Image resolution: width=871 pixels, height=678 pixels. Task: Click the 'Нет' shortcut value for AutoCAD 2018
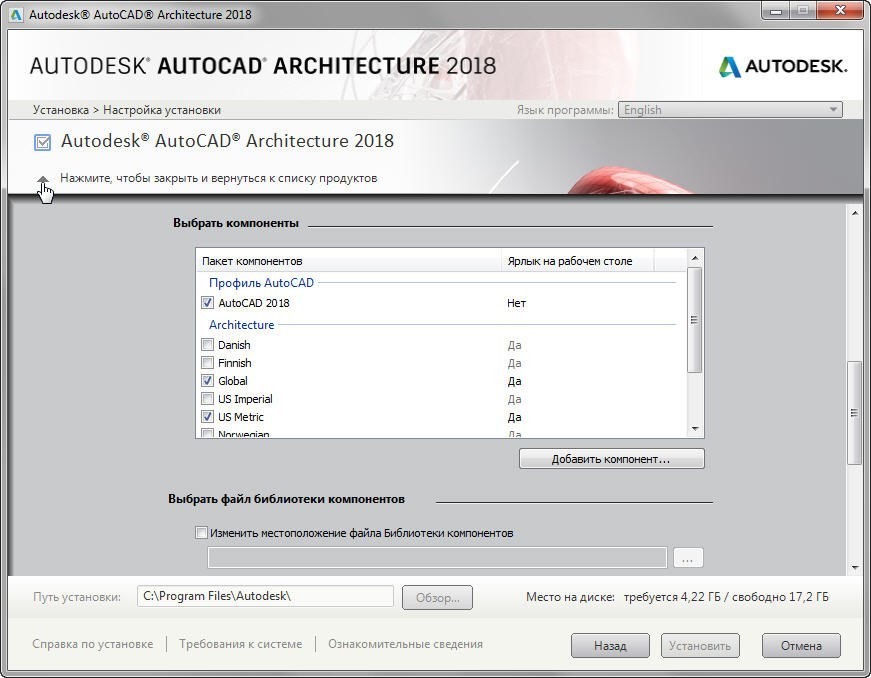pos(517,303)
